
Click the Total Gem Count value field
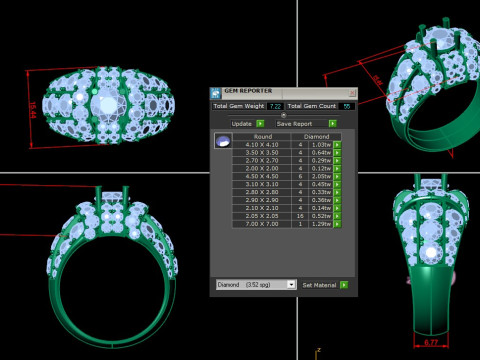pos(347,106)
